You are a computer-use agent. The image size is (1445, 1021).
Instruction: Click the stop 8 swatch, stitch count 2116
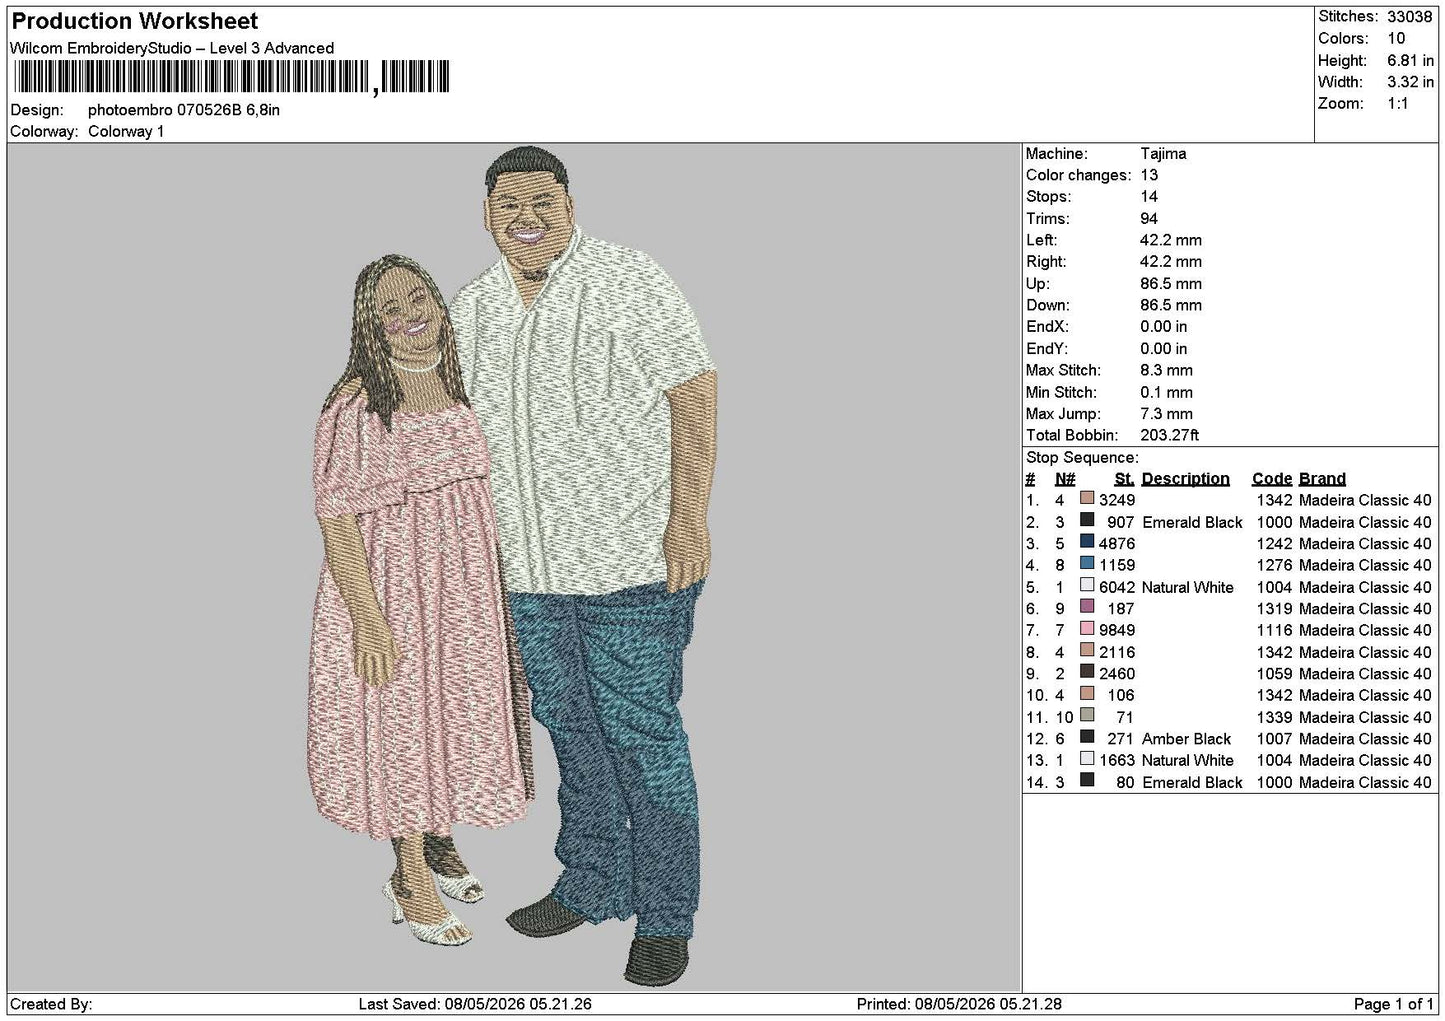(1087, 651)
